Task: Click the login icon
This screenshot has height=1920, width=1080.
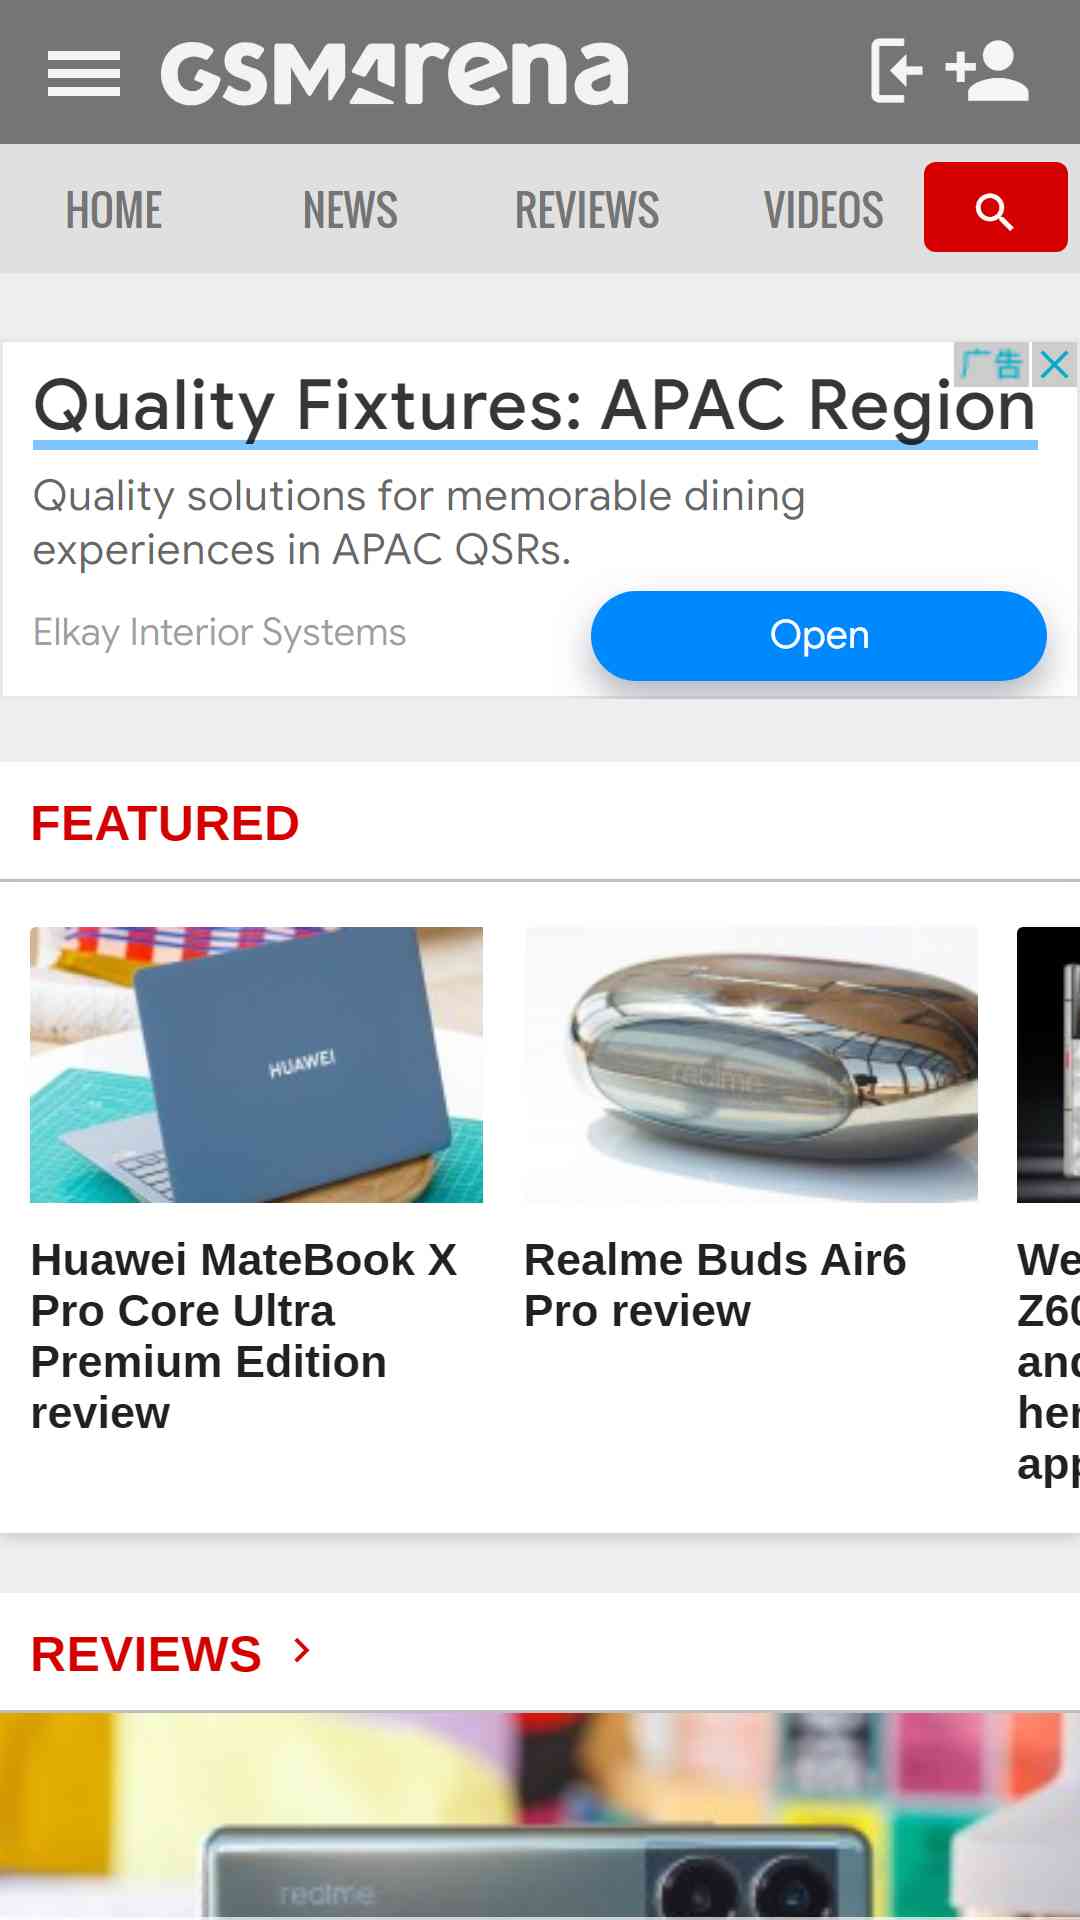Action: [896, 71]
